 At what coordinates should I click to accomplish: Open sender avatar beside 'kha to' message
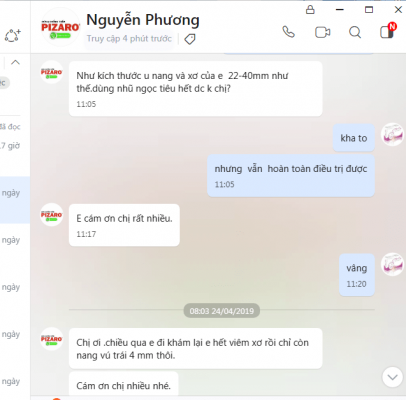pyautogui.click(x=393, y=134)
